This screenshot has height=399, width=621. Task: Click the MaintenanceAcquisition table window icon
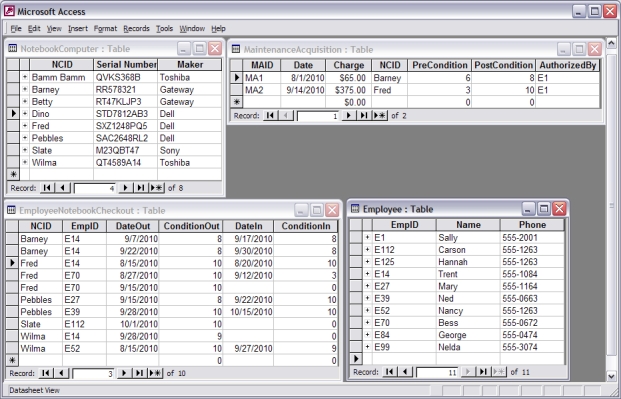pyautogui.click(x=236, y=49)
